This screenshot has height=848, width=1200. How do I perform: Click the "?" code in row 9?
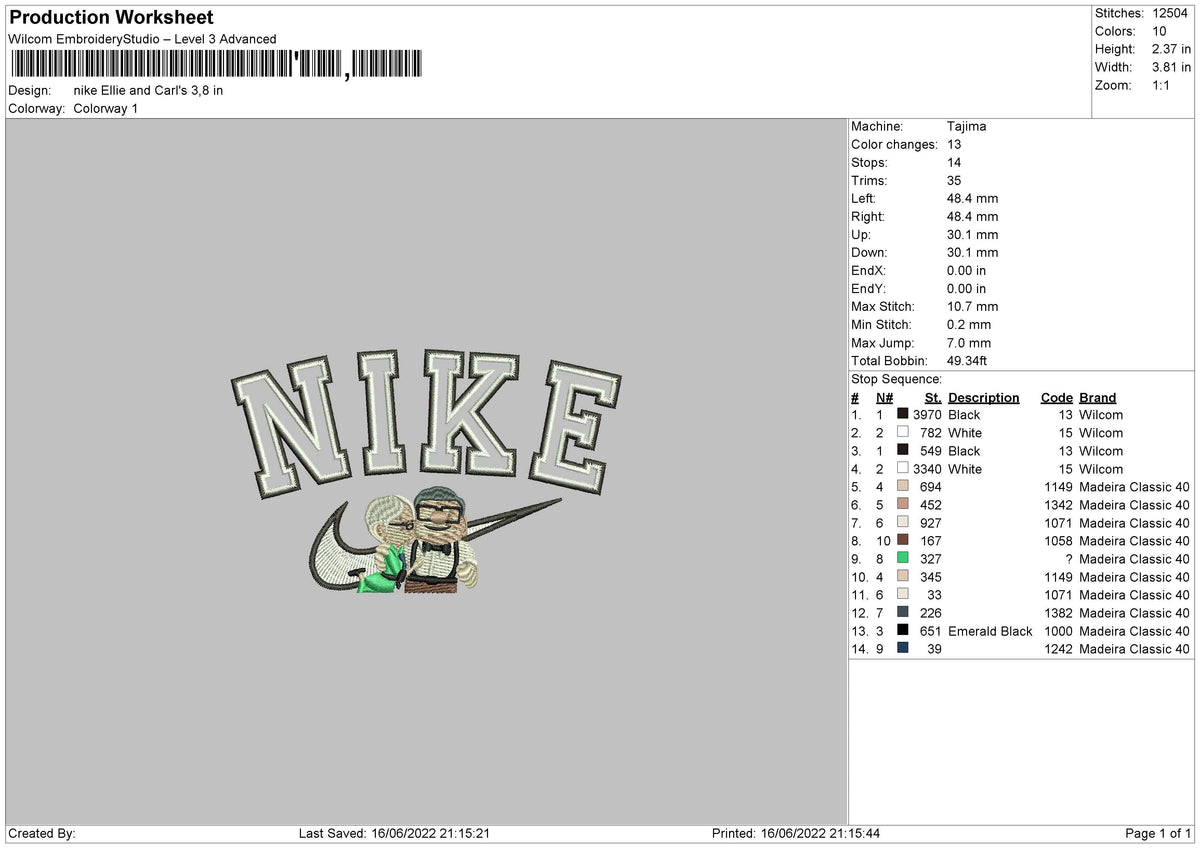click(1069, 559)
